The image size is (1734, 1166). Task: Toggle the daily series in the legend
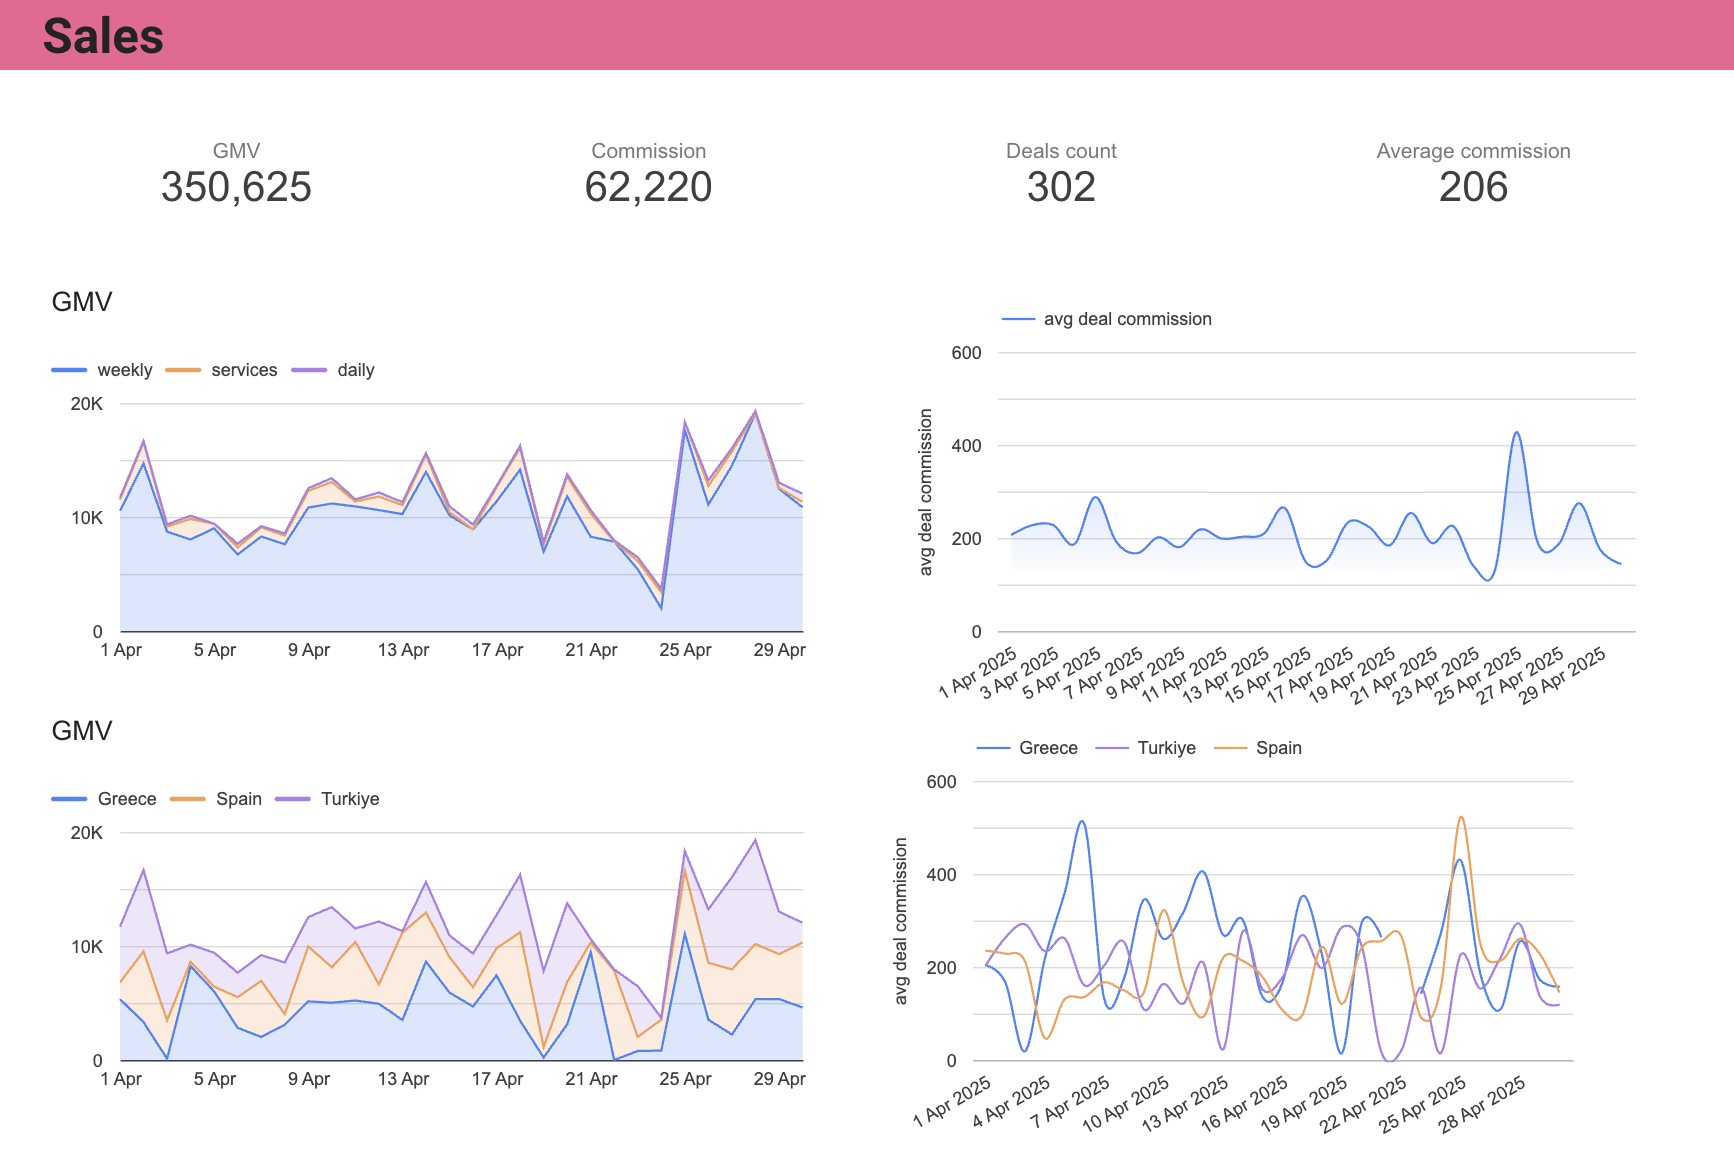333,370
